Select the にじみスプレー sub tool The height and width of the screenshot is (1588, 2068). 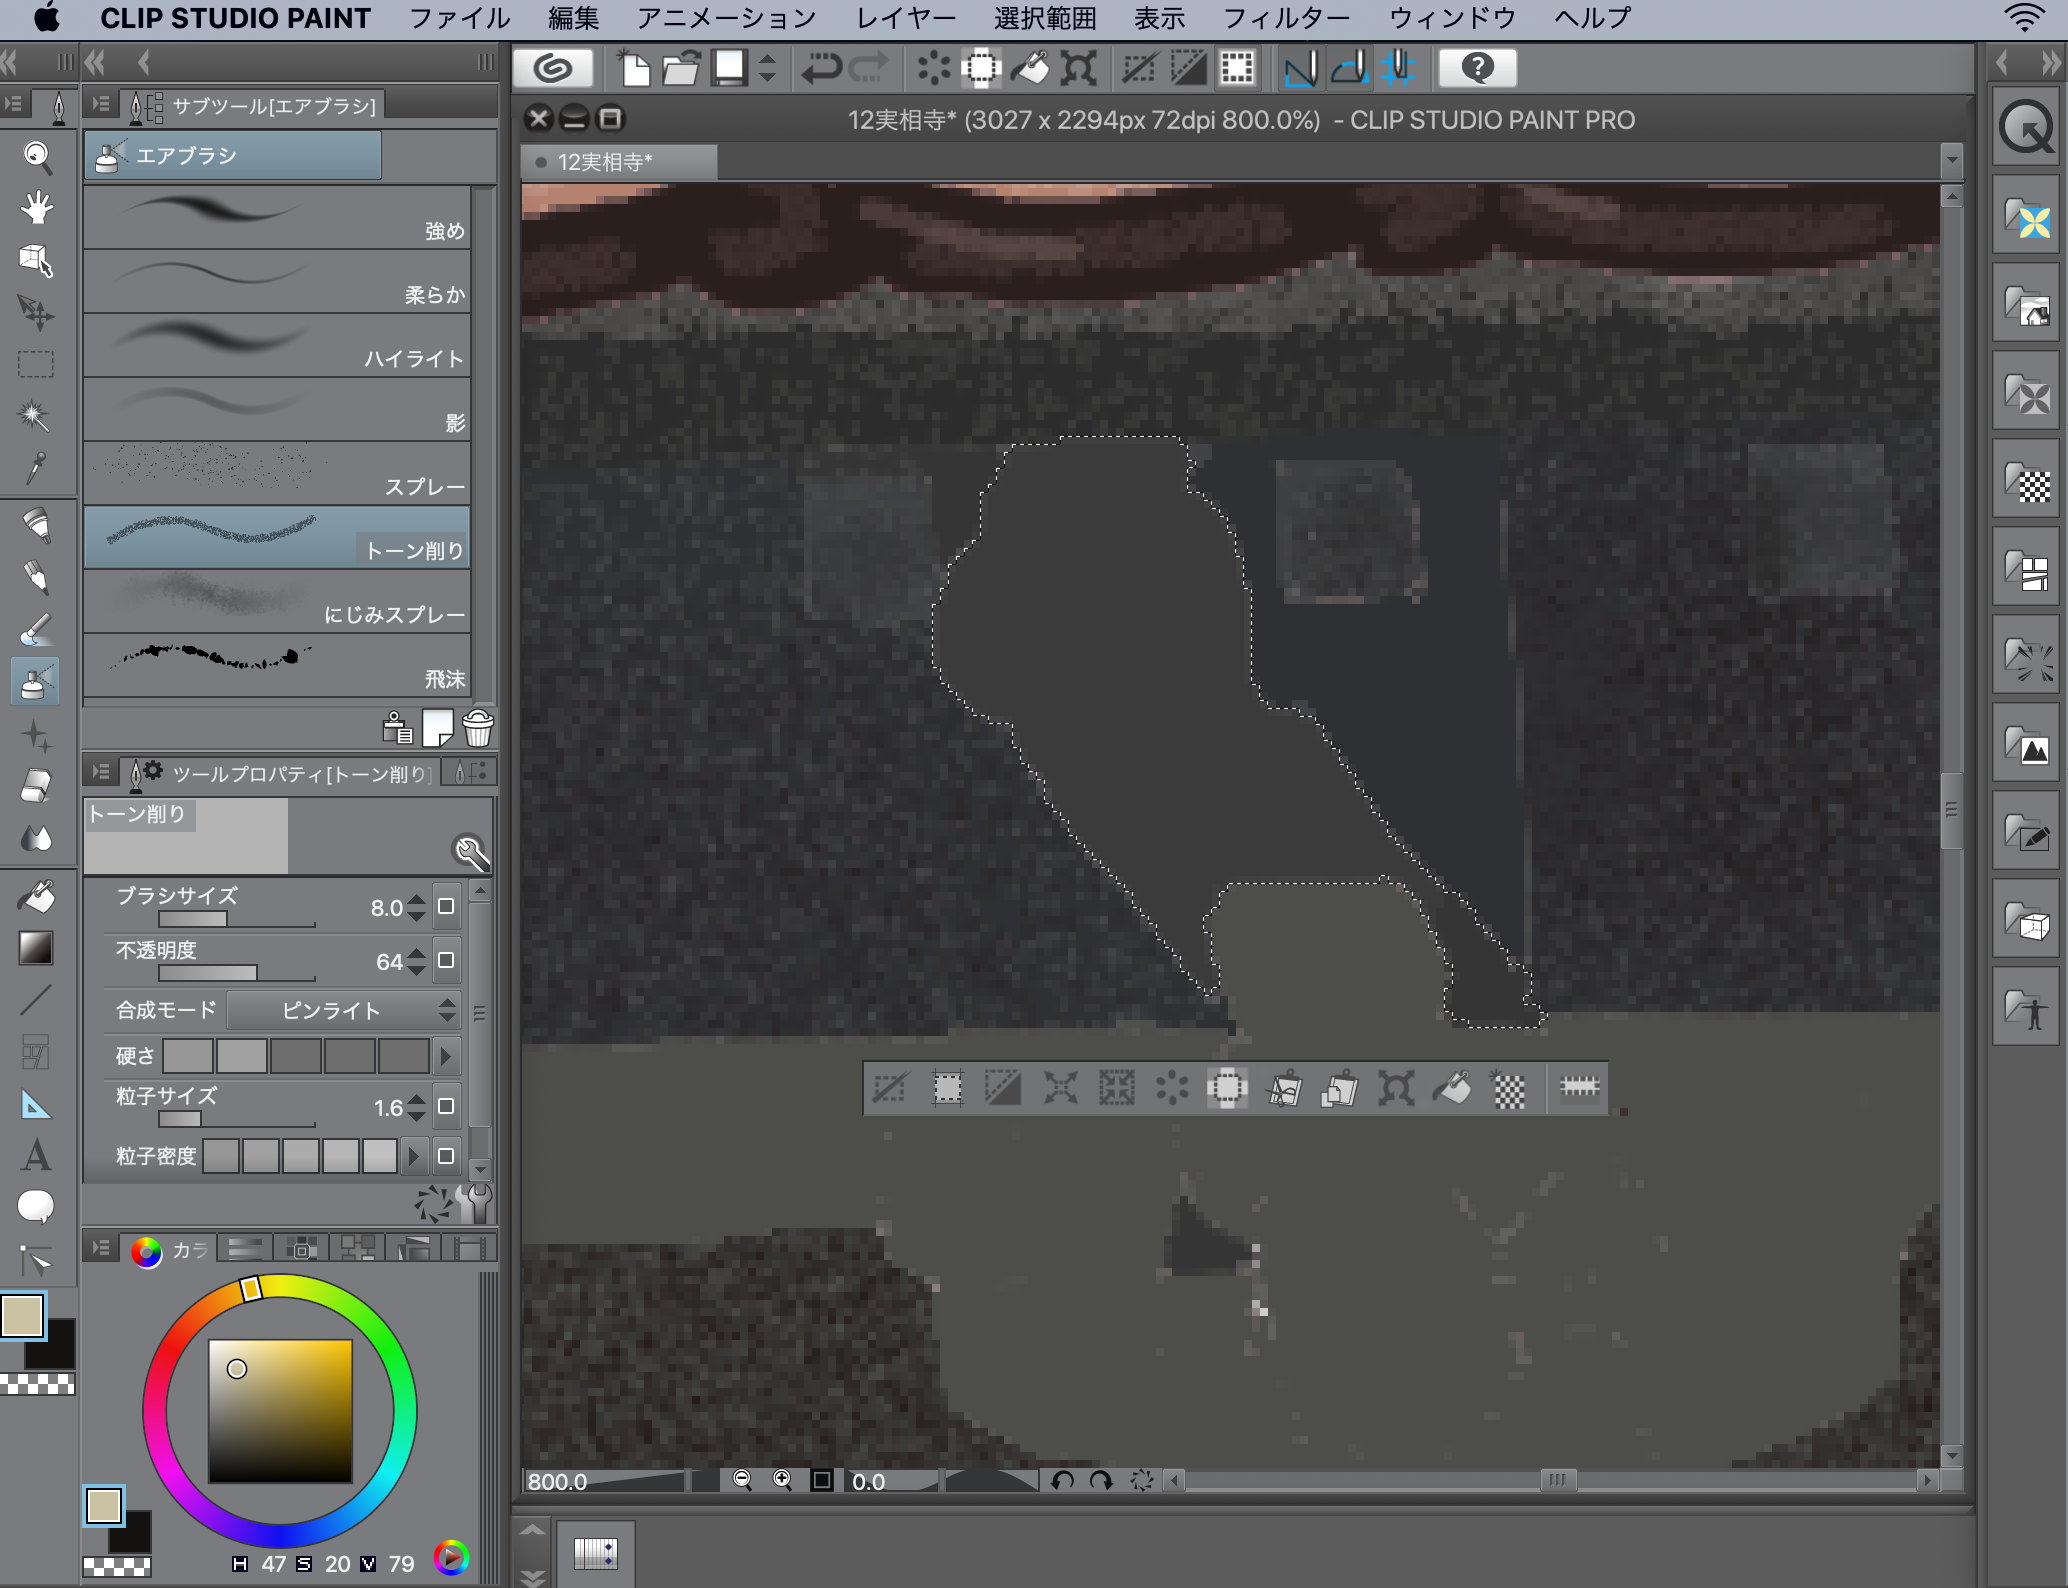[x=277, y=600]
